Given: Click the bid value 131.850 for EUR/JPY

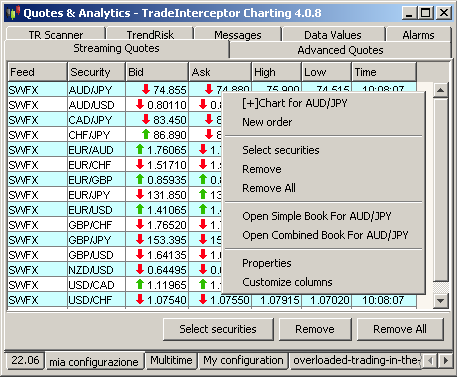Looking at the screenshot, I should pyautogui.click(x=167, y=195).
